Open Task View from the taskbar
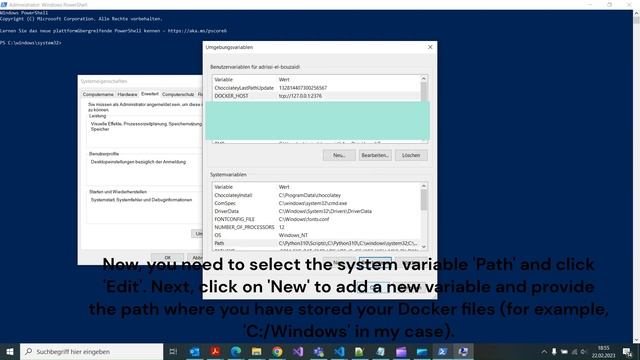 coord(173,351)
